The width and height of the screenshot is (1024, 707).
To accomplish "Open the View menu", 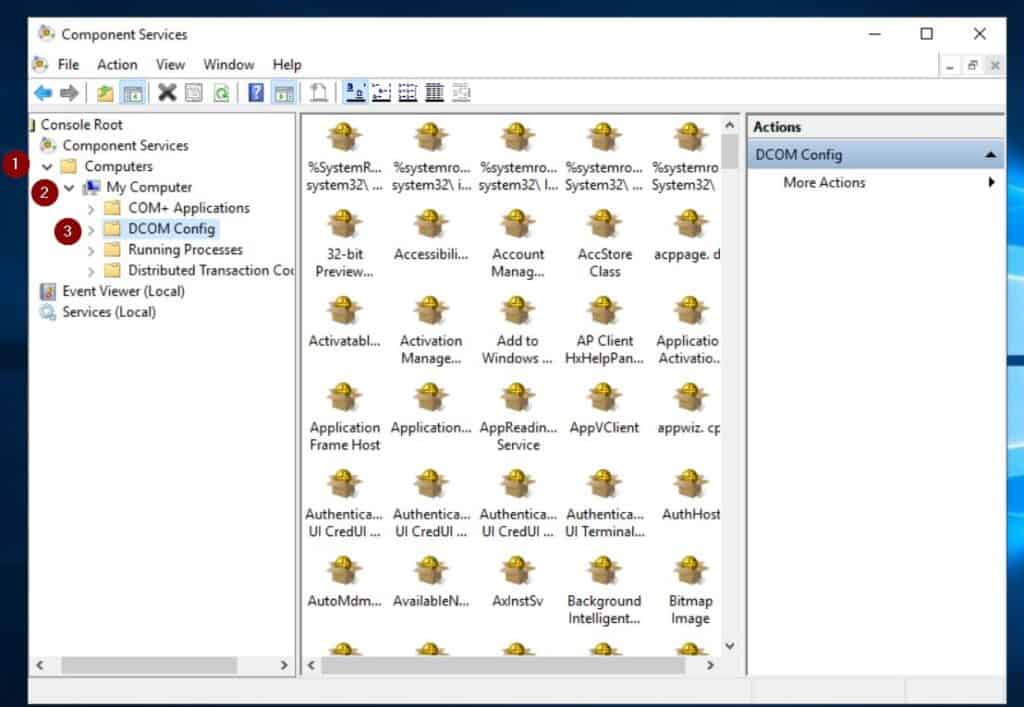I will (x=170, y=65).
